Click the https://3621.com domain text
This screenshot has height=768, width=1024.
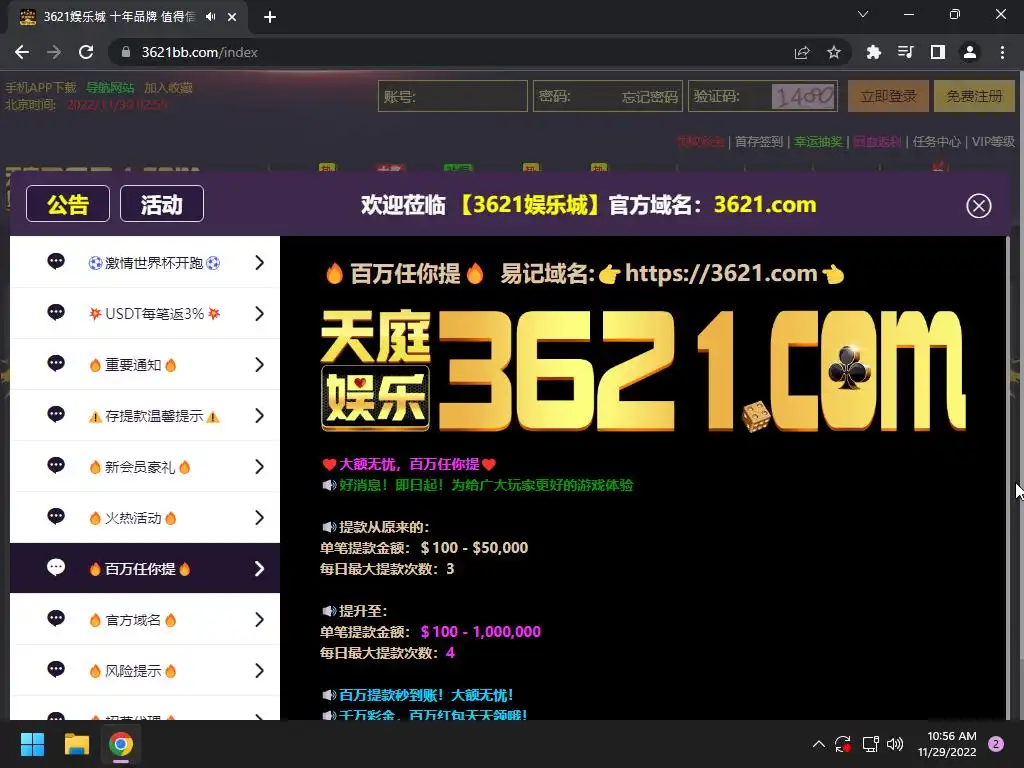721,273
